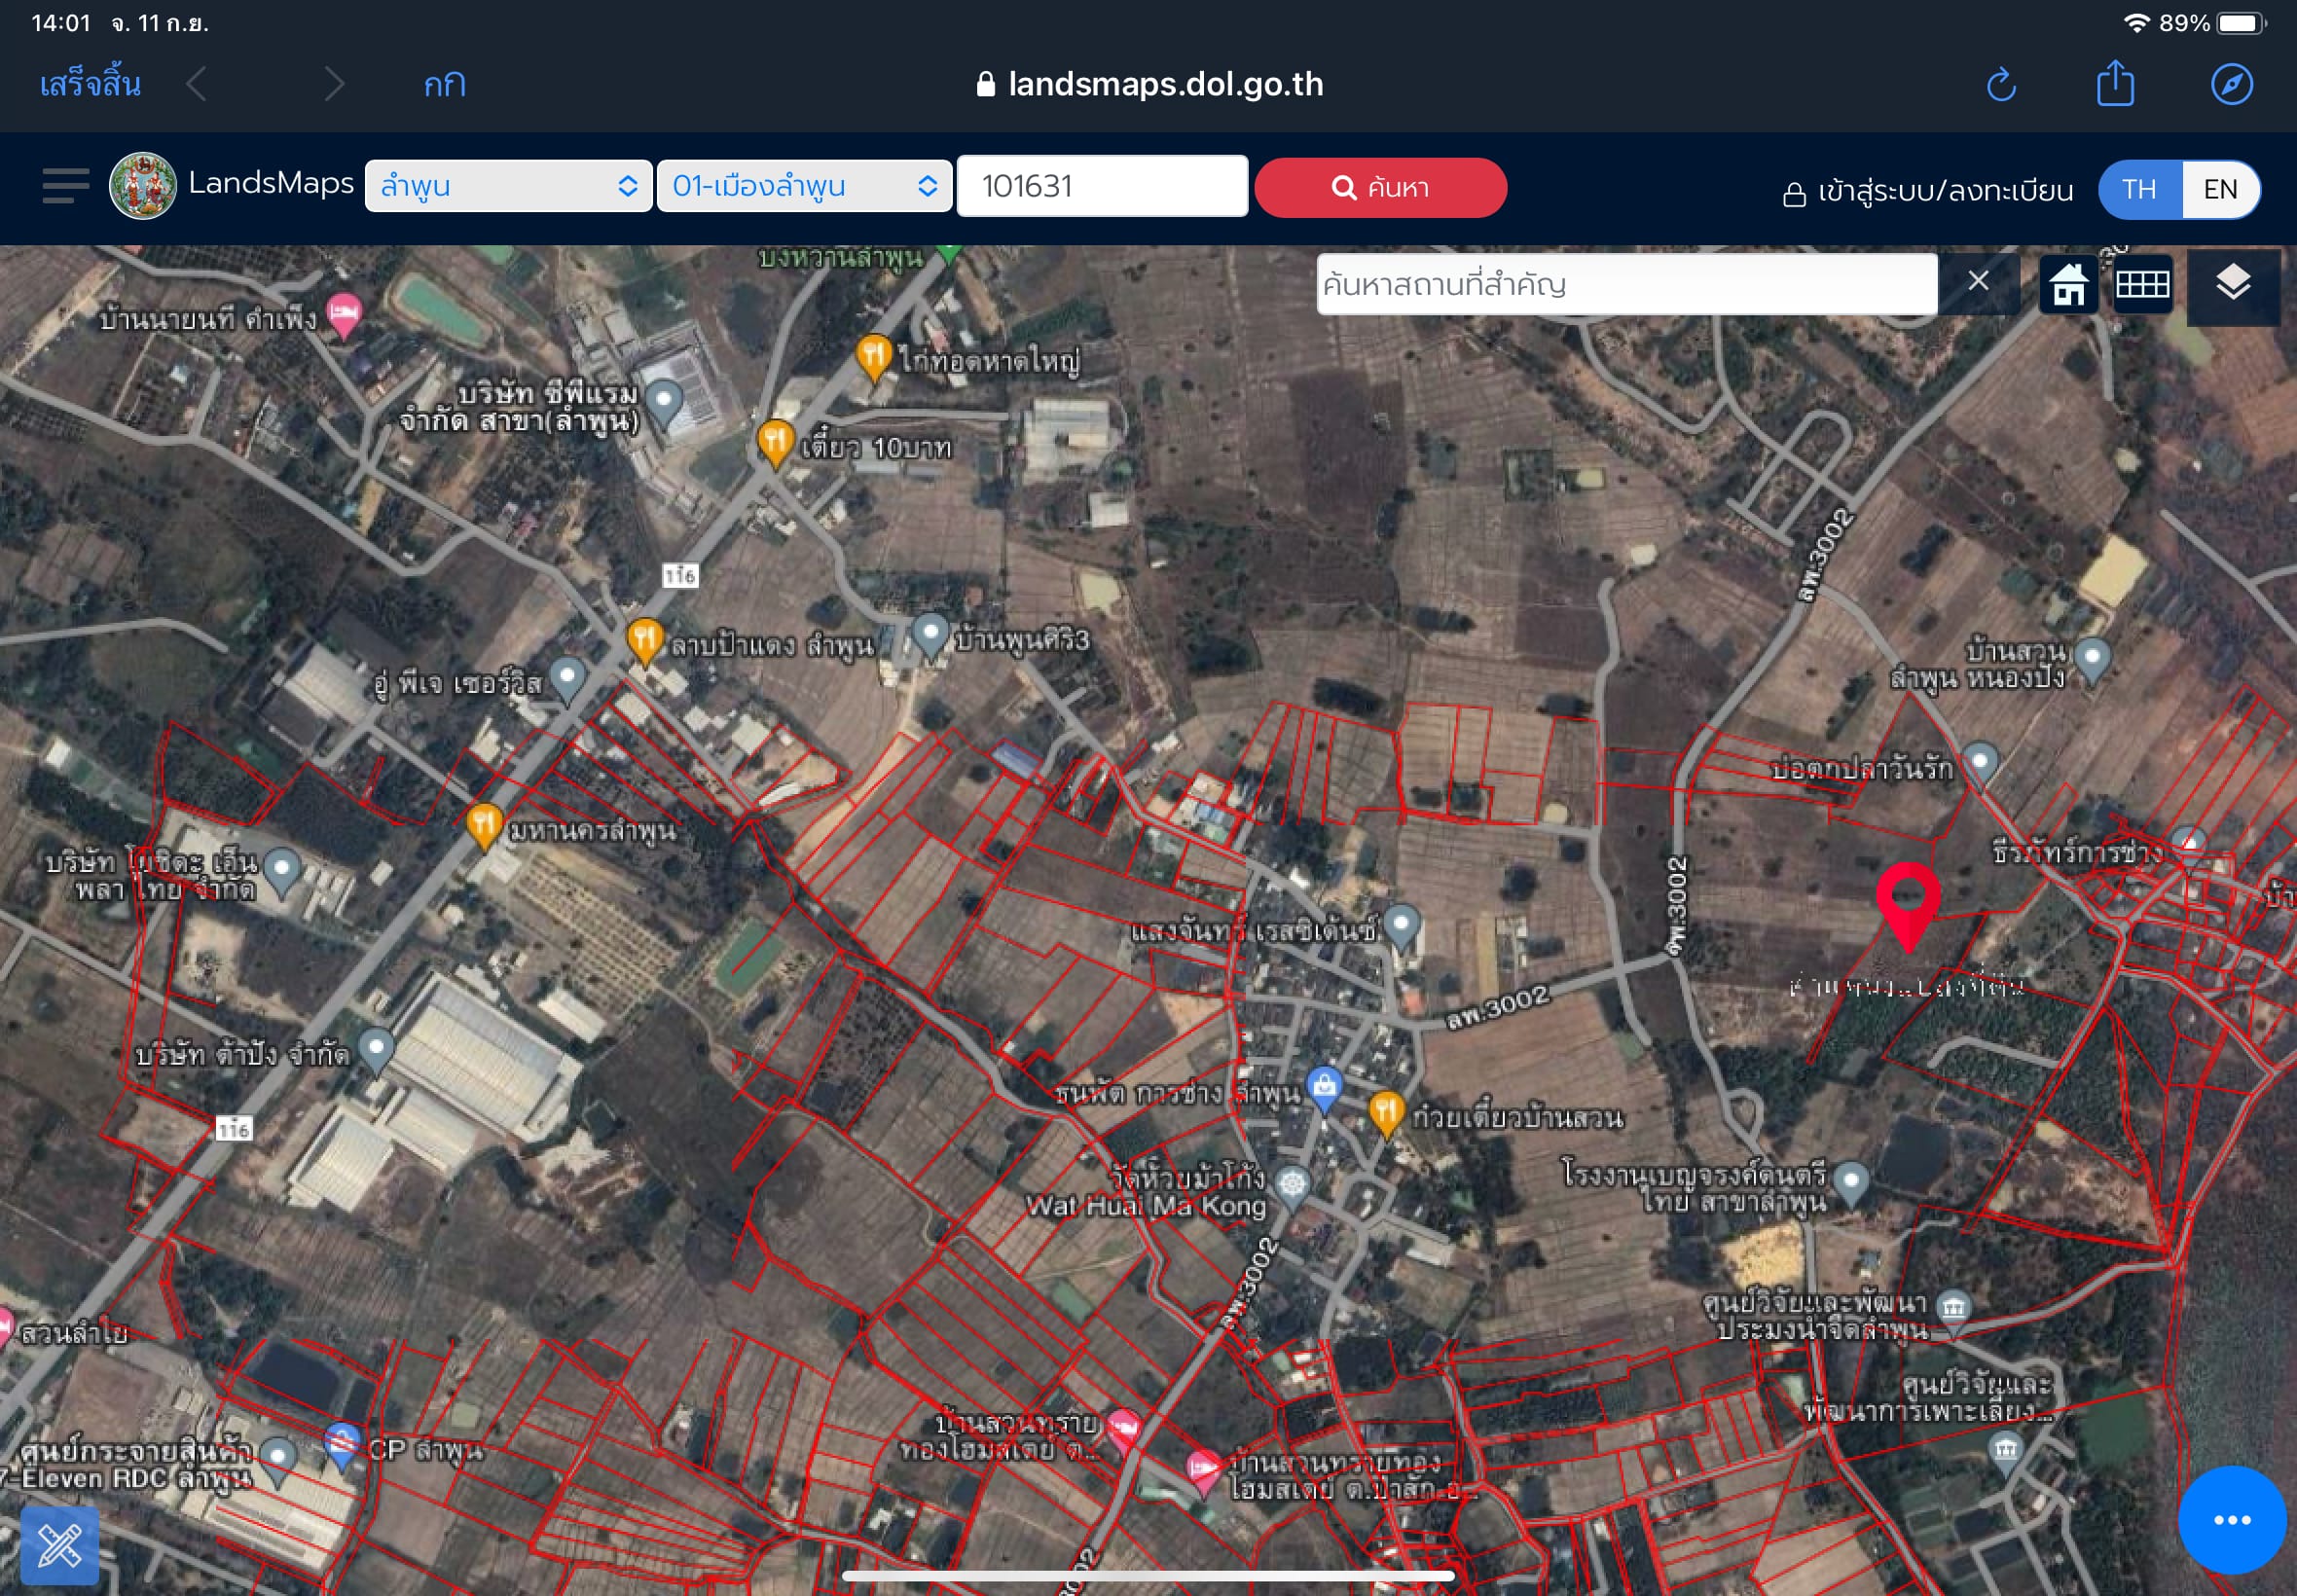Open the province dropdown showing ลำพูน
The image size is (2297, 1596).
[508, 186]
